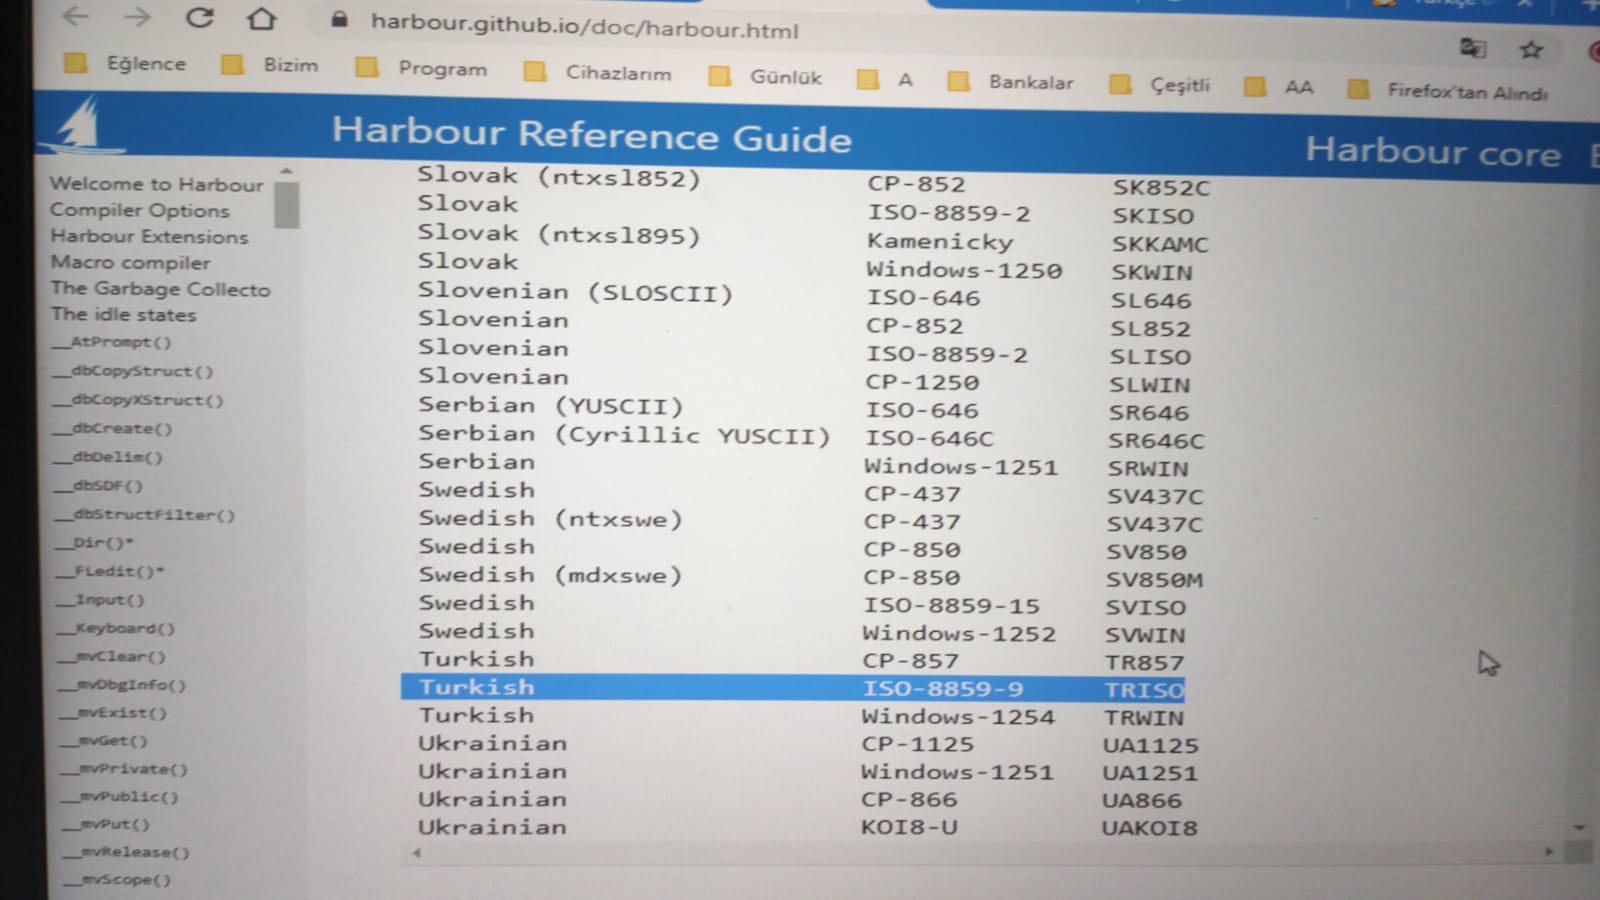Open the Cihazlarım bookmarks folder
1600x900 pixels.
597,72
